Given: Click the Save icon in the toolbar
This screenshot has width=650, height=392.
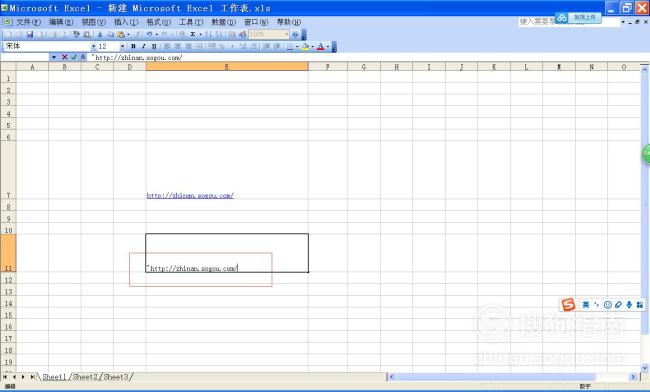Looking at the screenshot, I should coord(30,34).
